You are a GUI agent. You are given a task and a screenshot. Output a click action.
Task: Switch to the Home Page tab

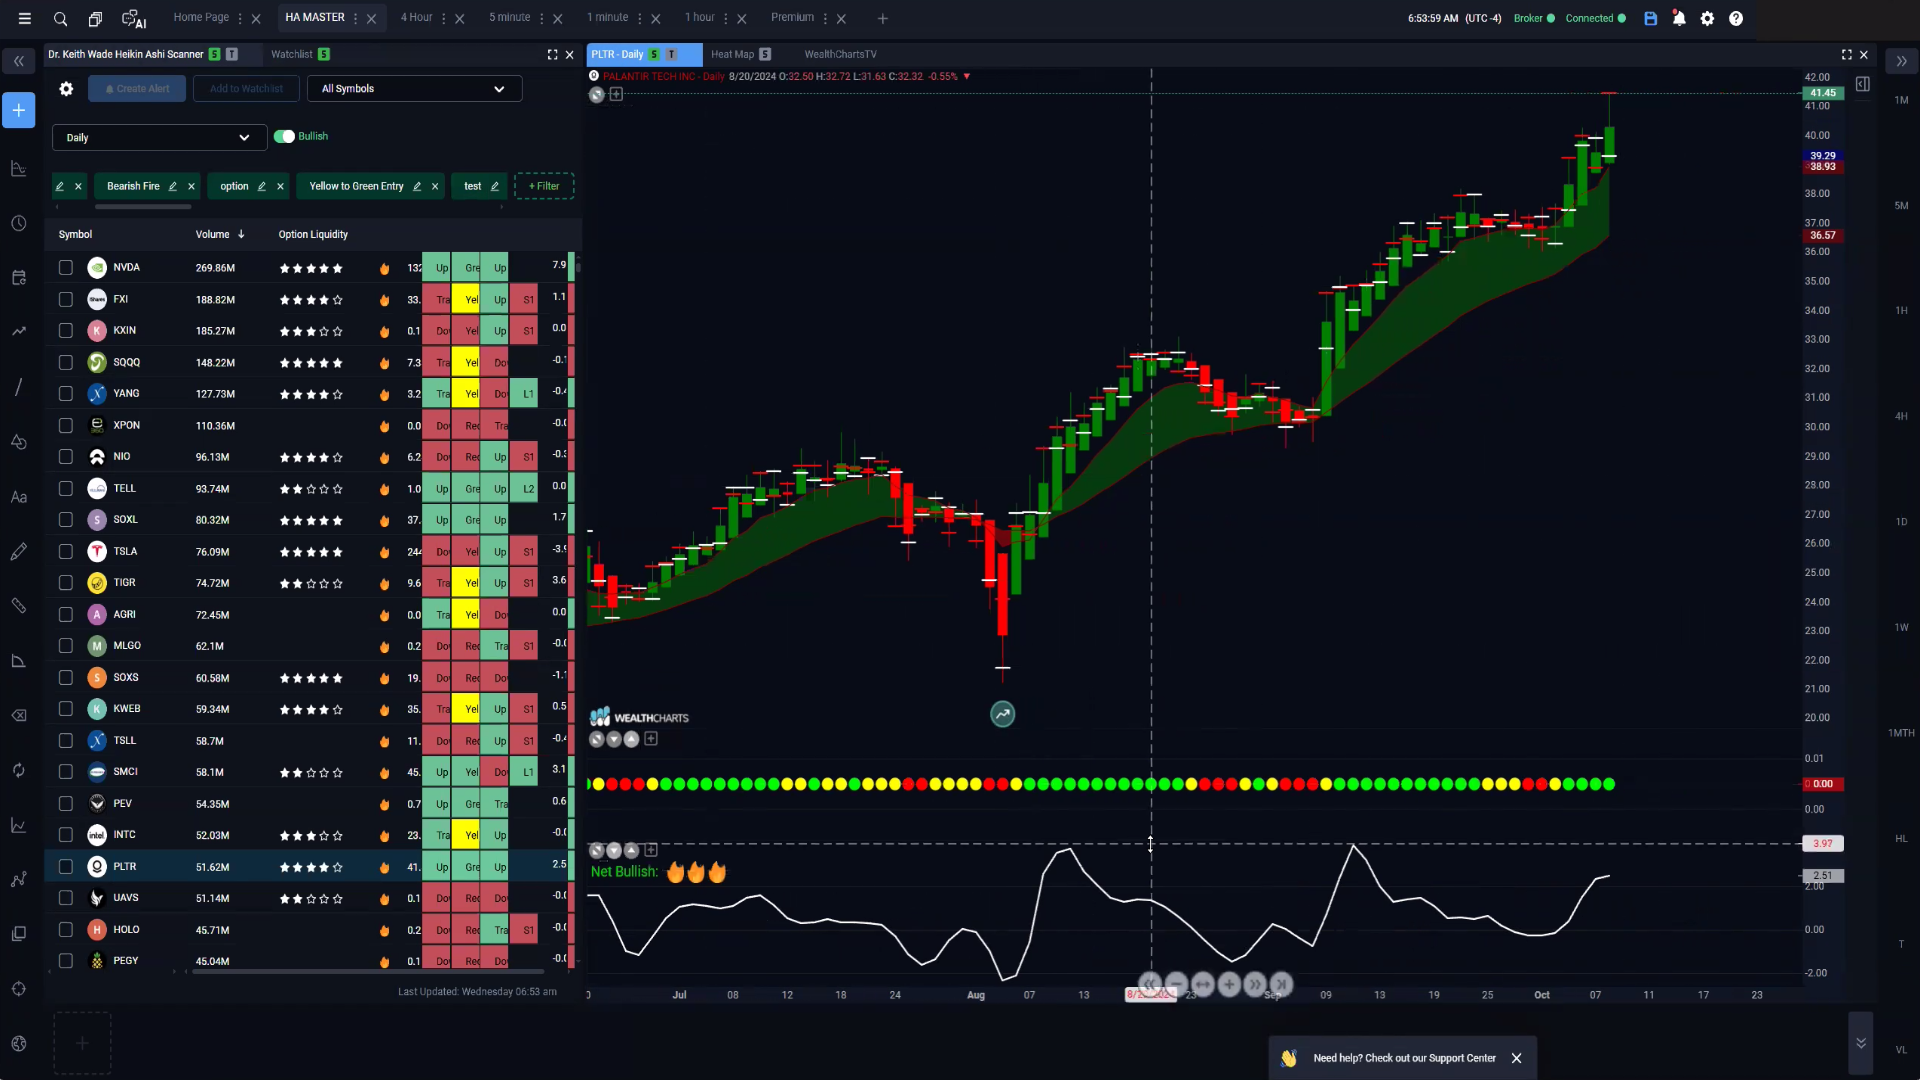point(201,18)
